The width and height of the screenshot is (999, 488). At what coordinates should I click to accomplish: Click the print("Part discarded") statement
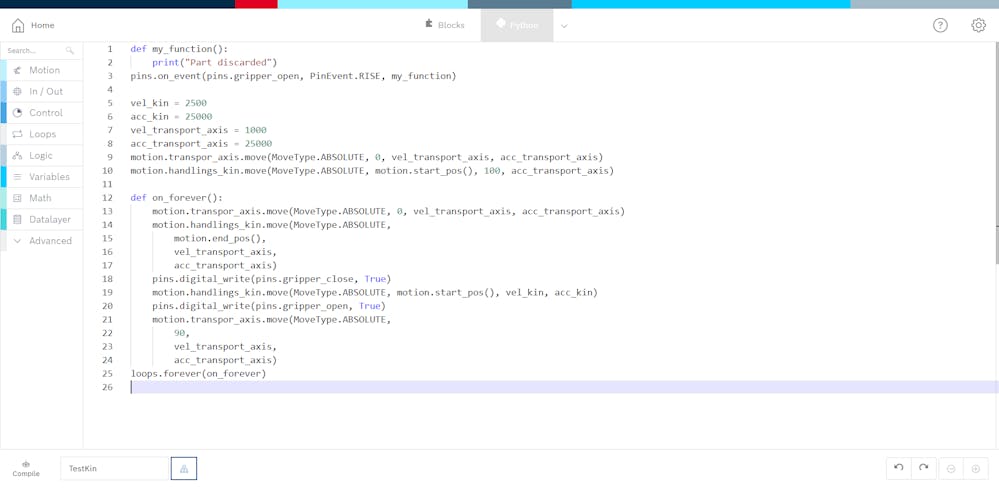click(215, 62)
